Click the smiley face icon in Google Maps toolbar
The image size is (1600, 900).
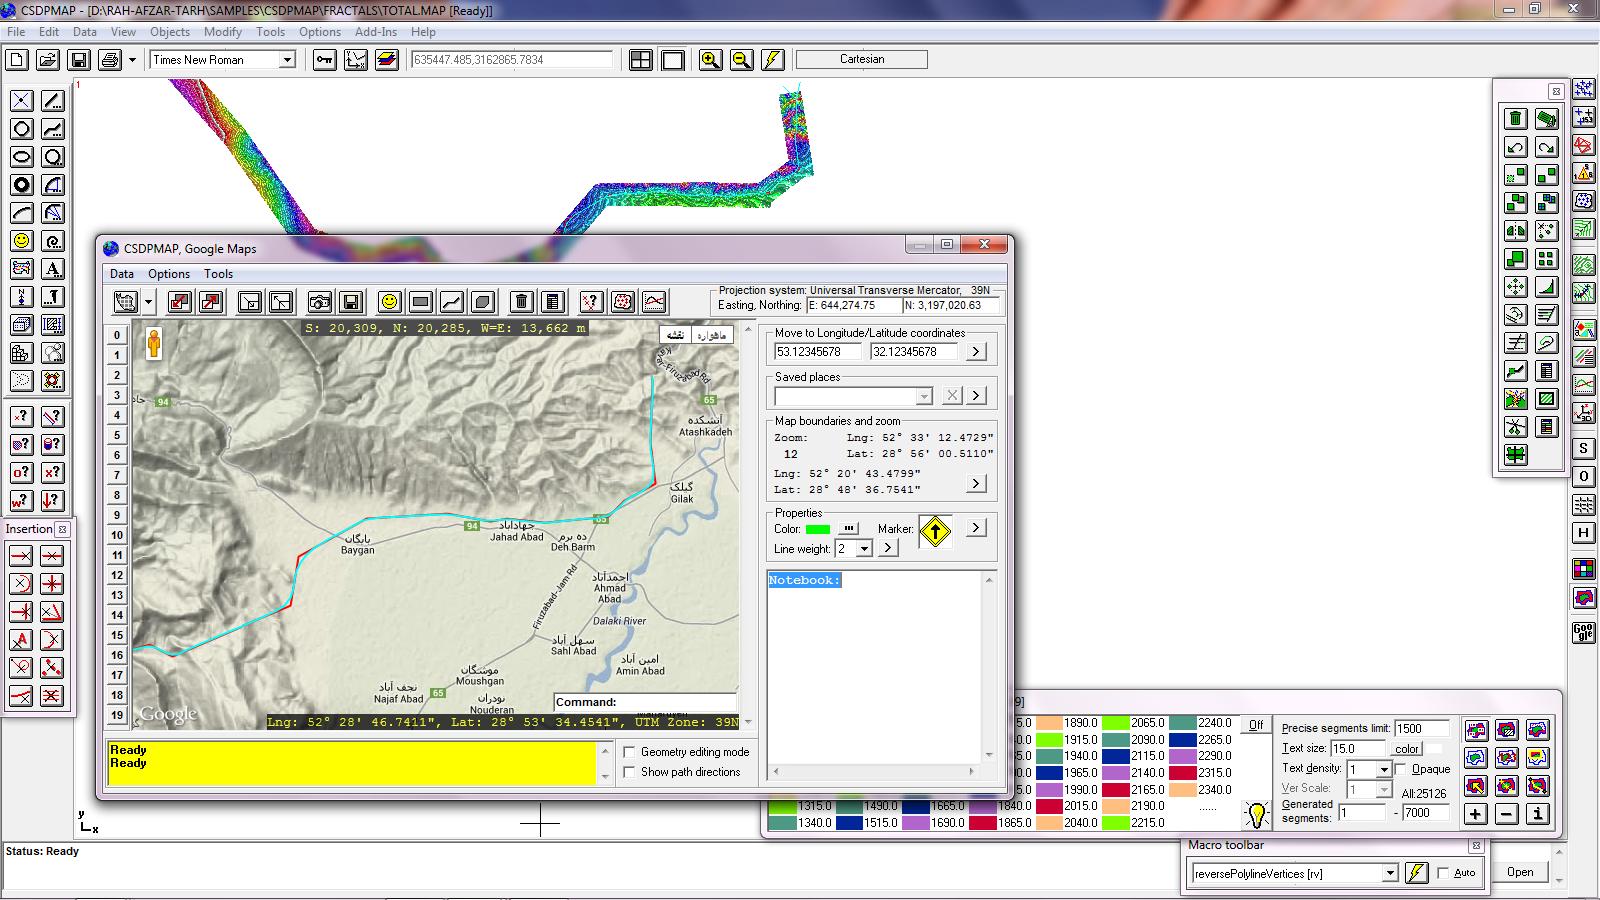click(x=390, y=302)
